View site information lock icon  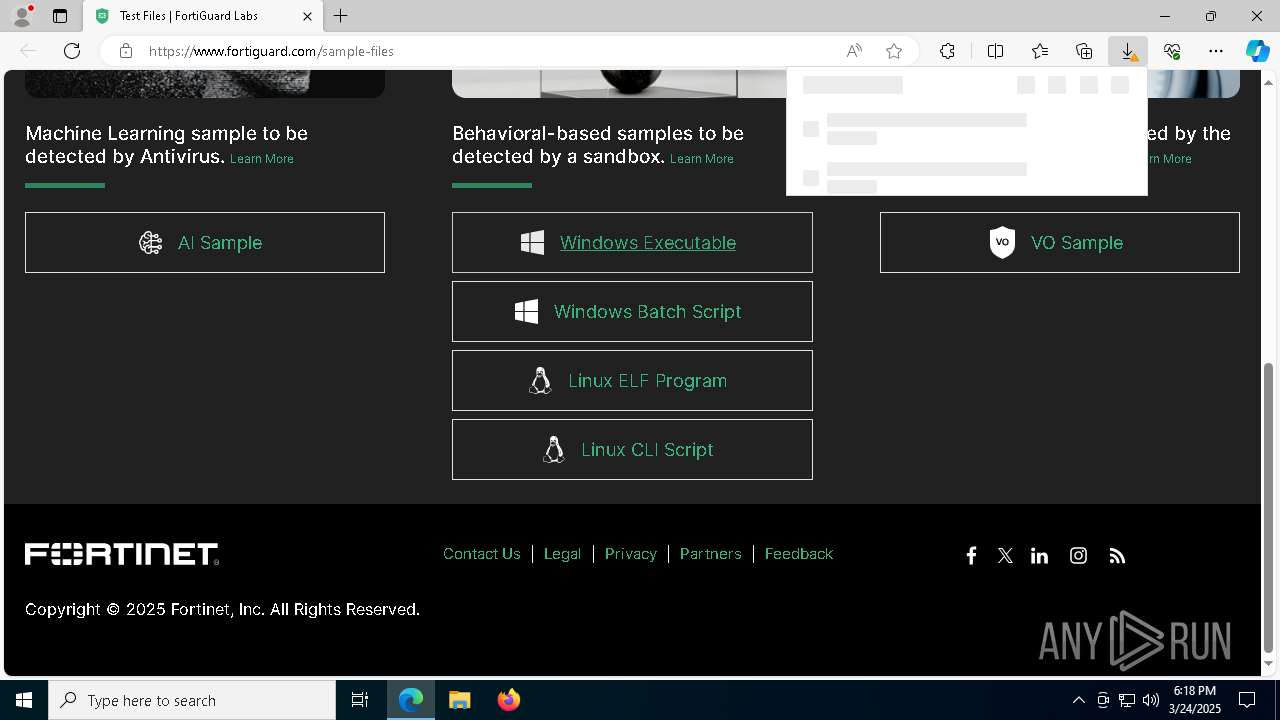coord(126,51)
